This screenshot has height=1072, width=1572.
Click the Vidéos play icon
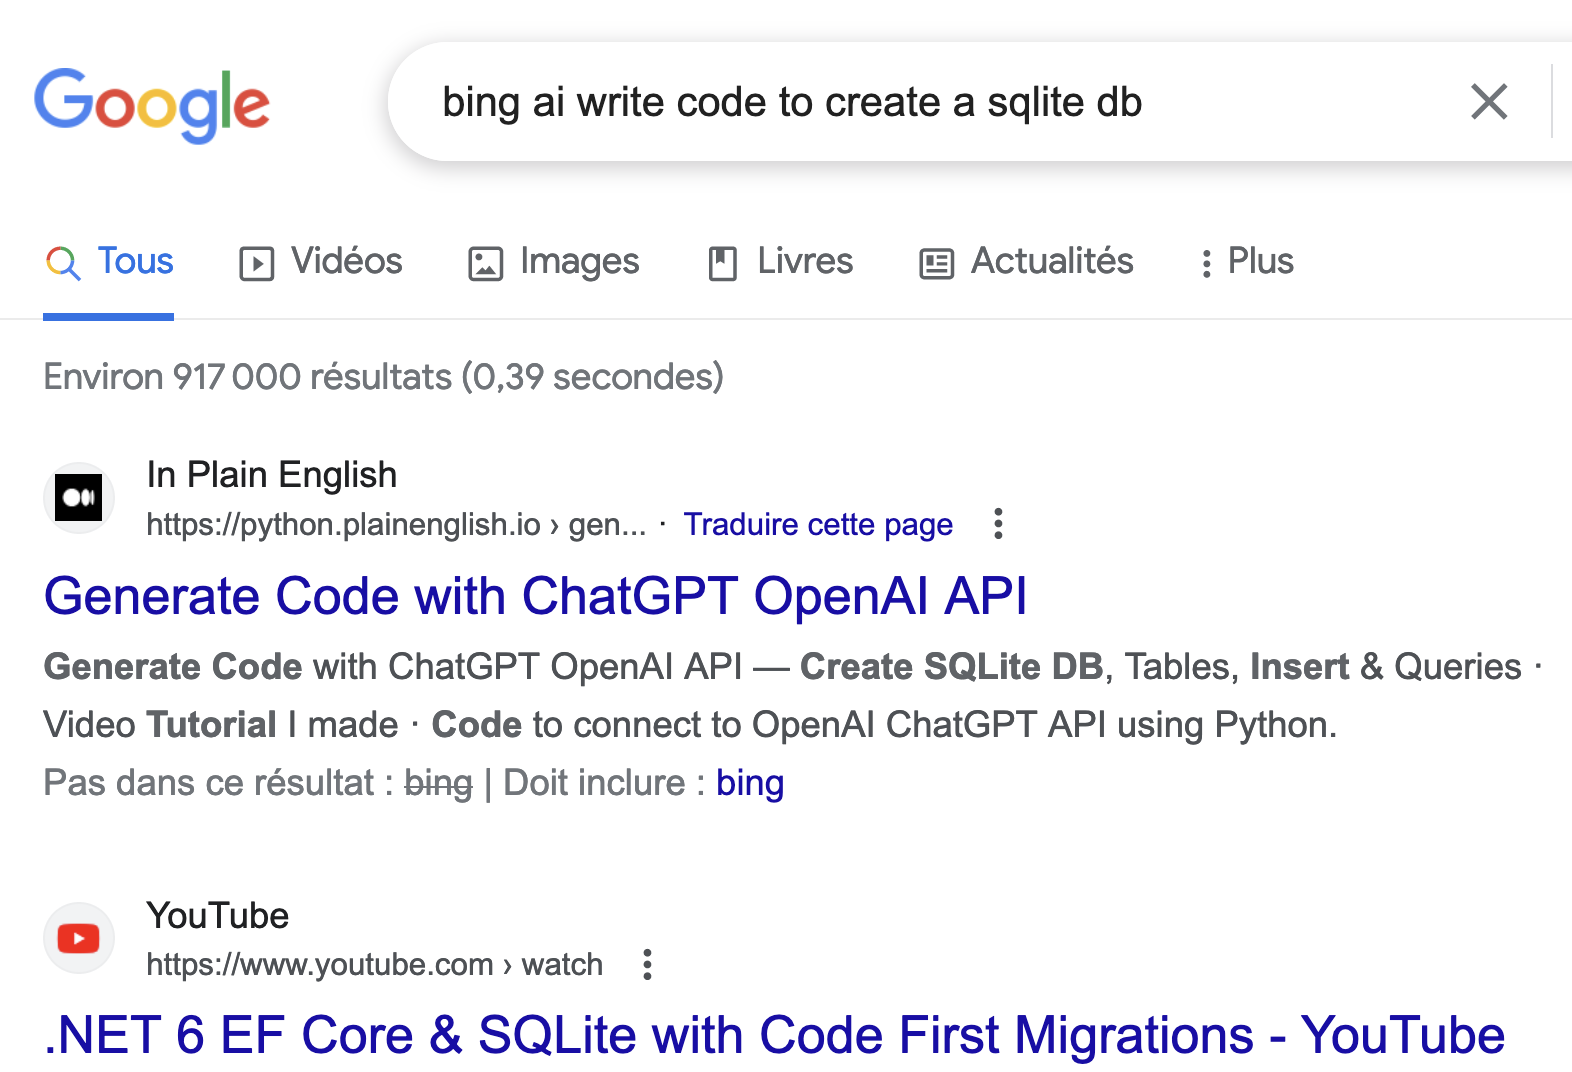point(256,263)
